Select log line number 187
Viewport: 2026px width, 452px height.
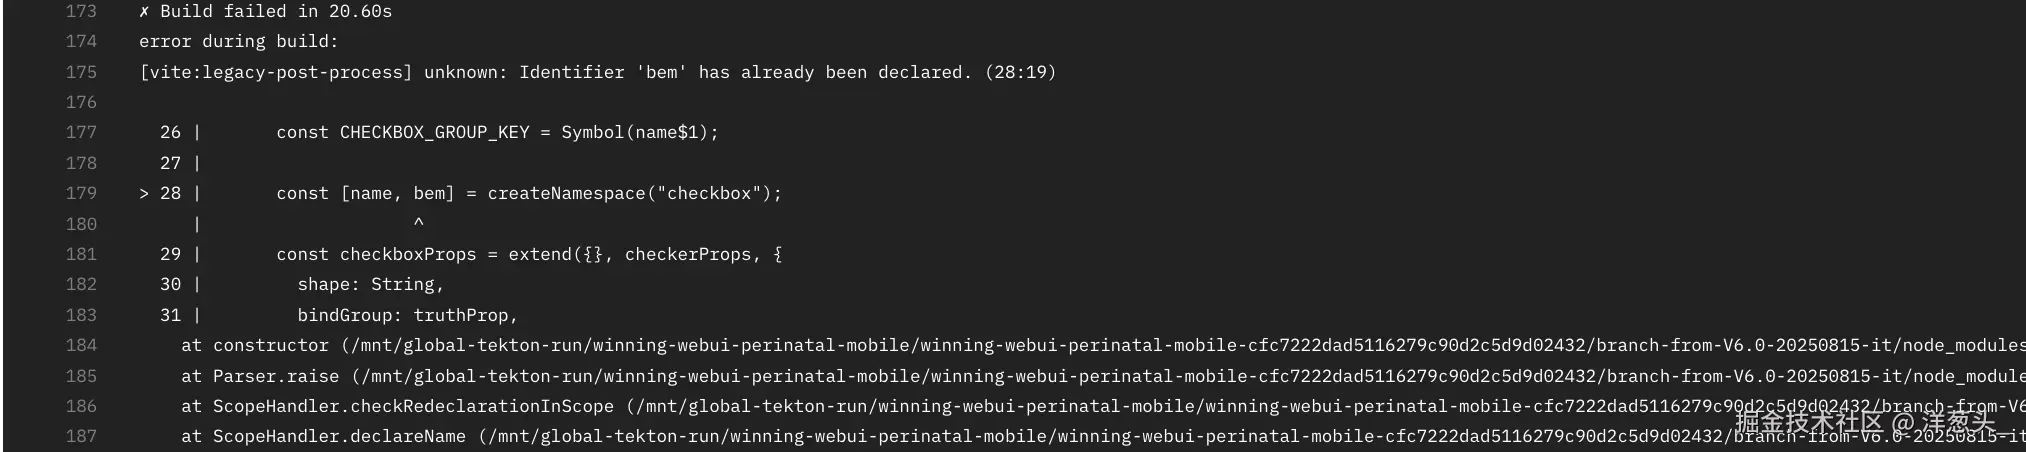click(81, 436)
